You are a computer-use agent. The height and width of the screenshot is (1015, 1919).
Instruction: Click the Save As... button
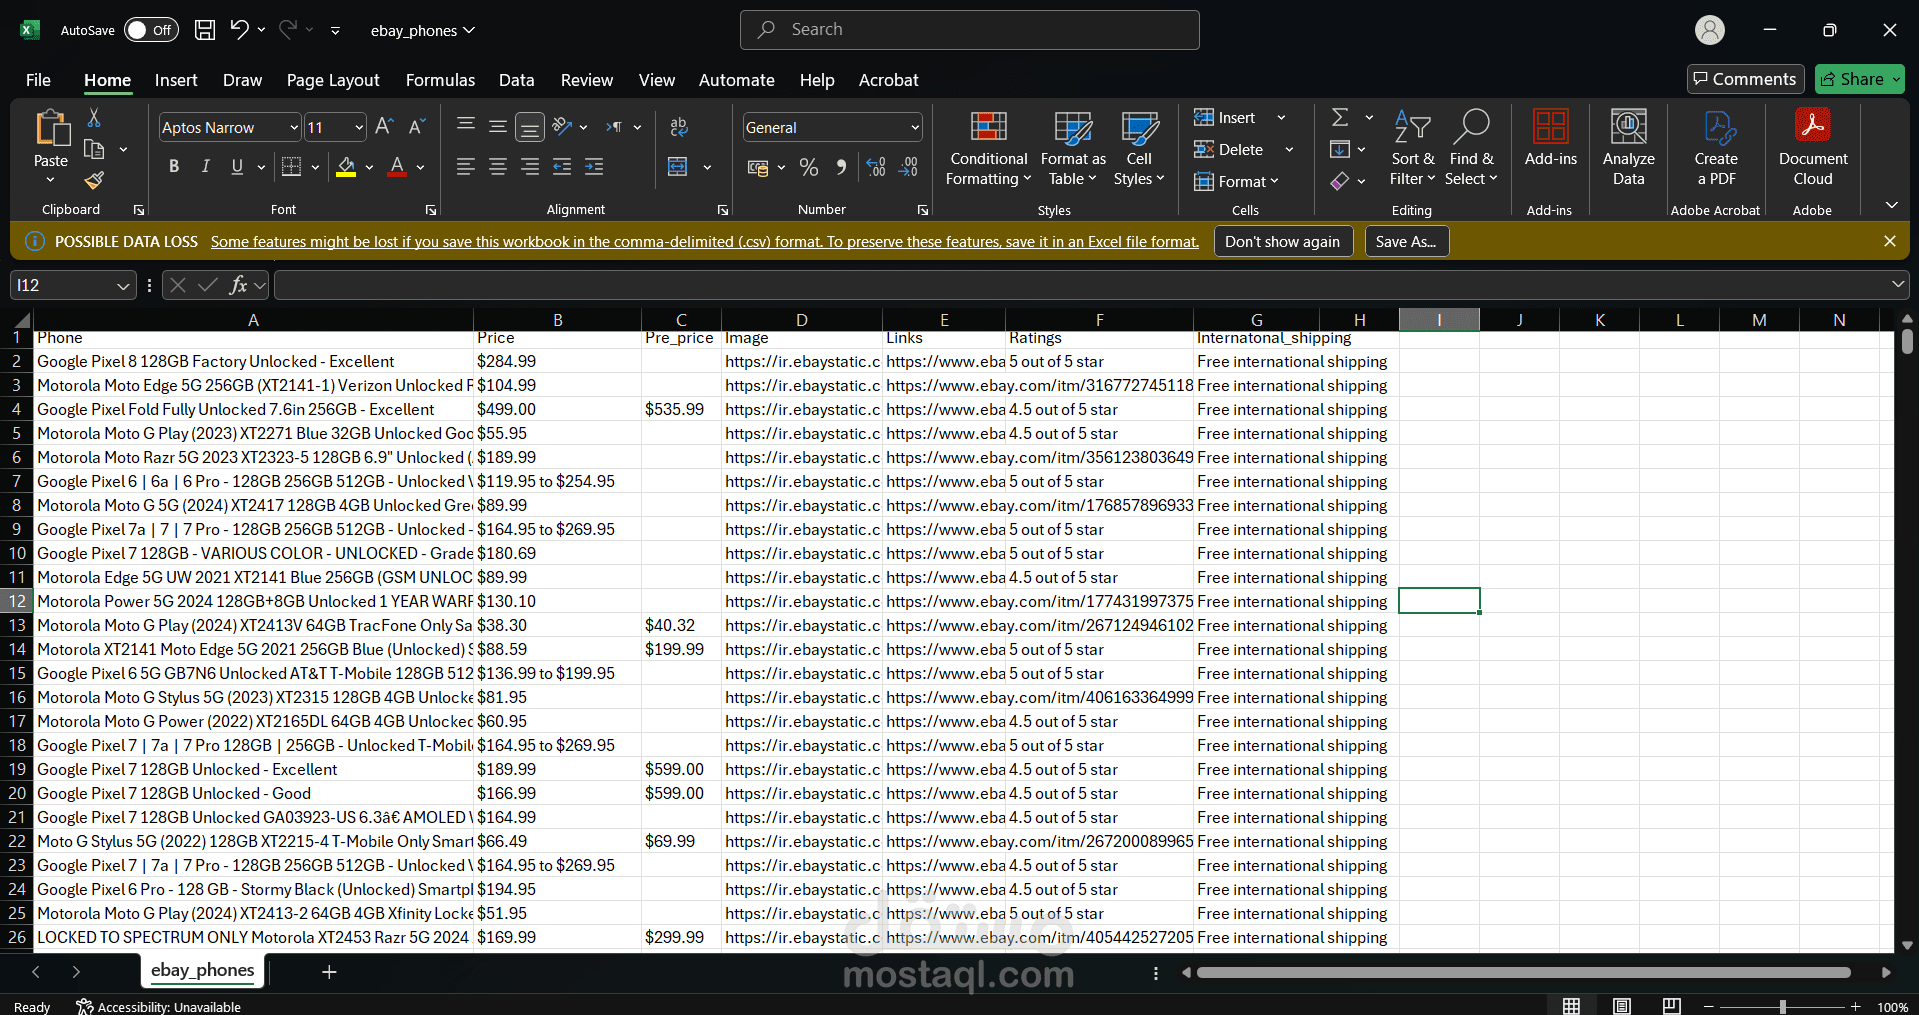(1406, 242)
